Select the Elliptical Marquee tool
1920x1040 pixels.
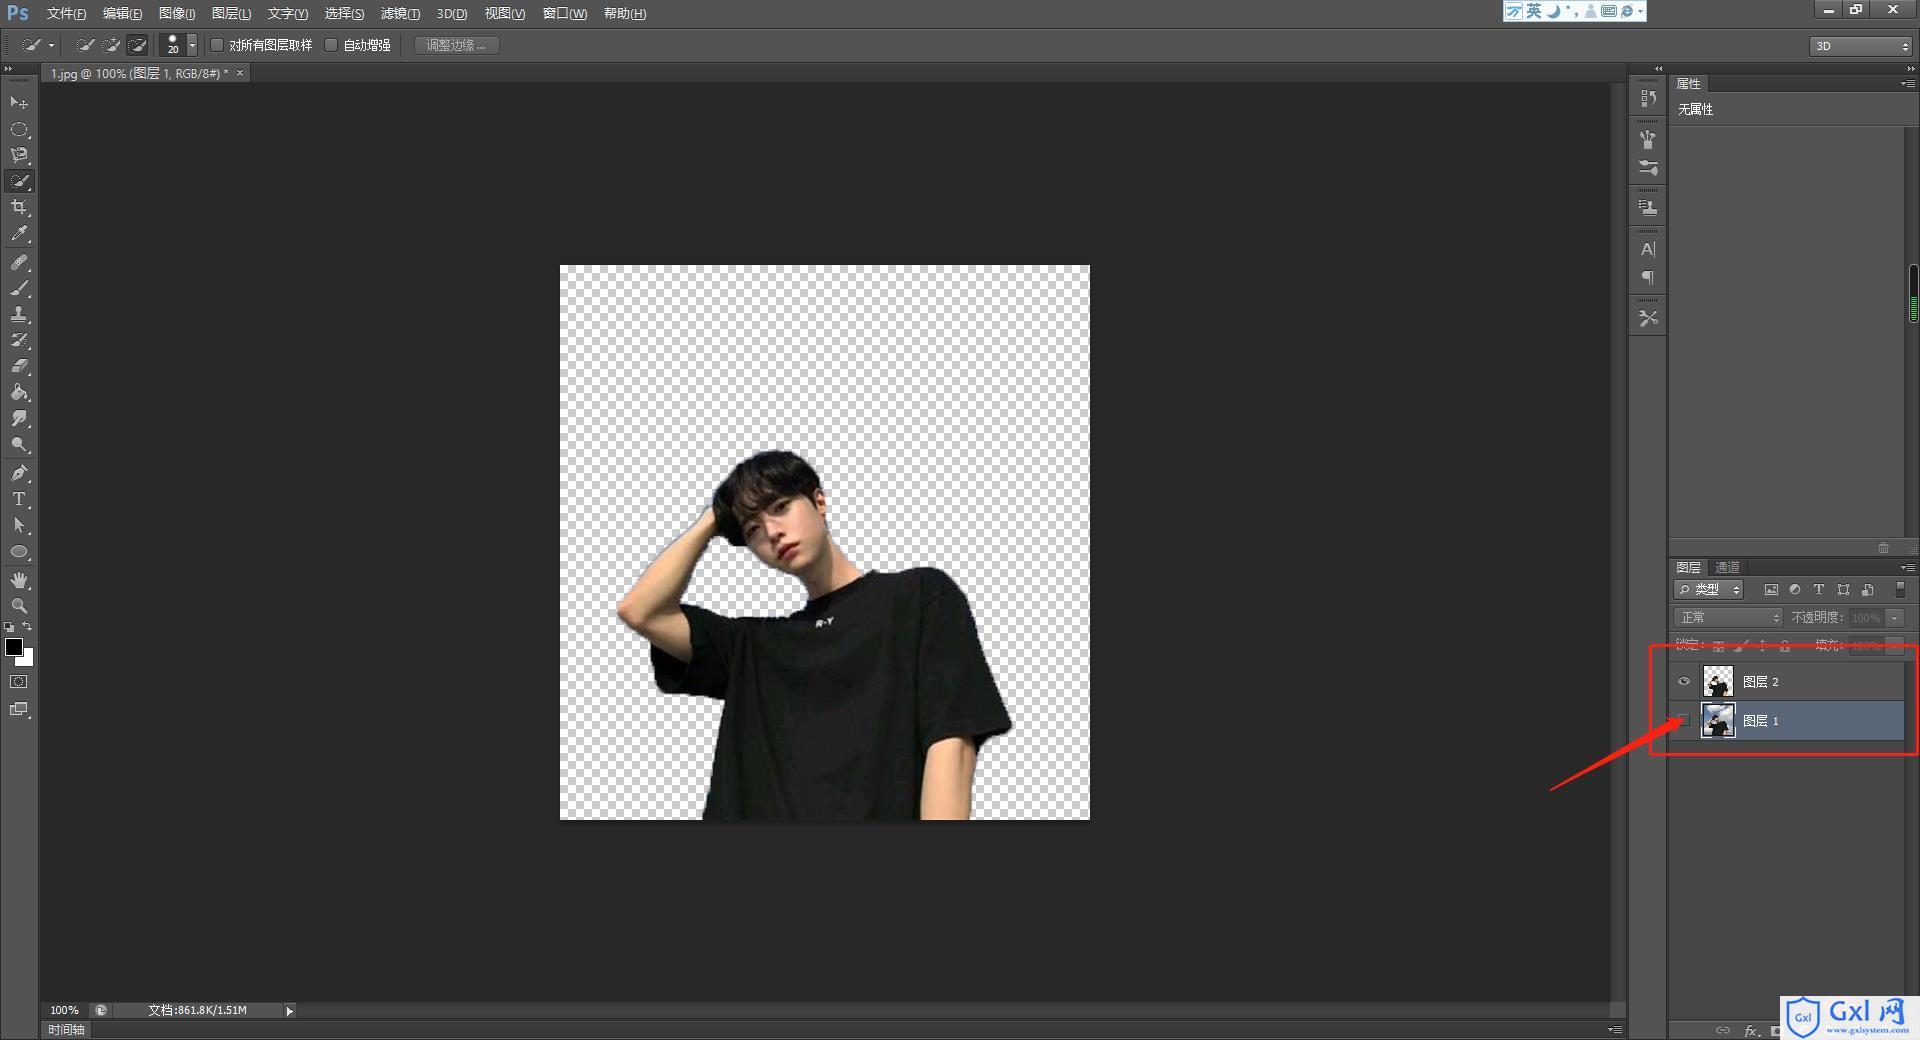click(19, 129)
